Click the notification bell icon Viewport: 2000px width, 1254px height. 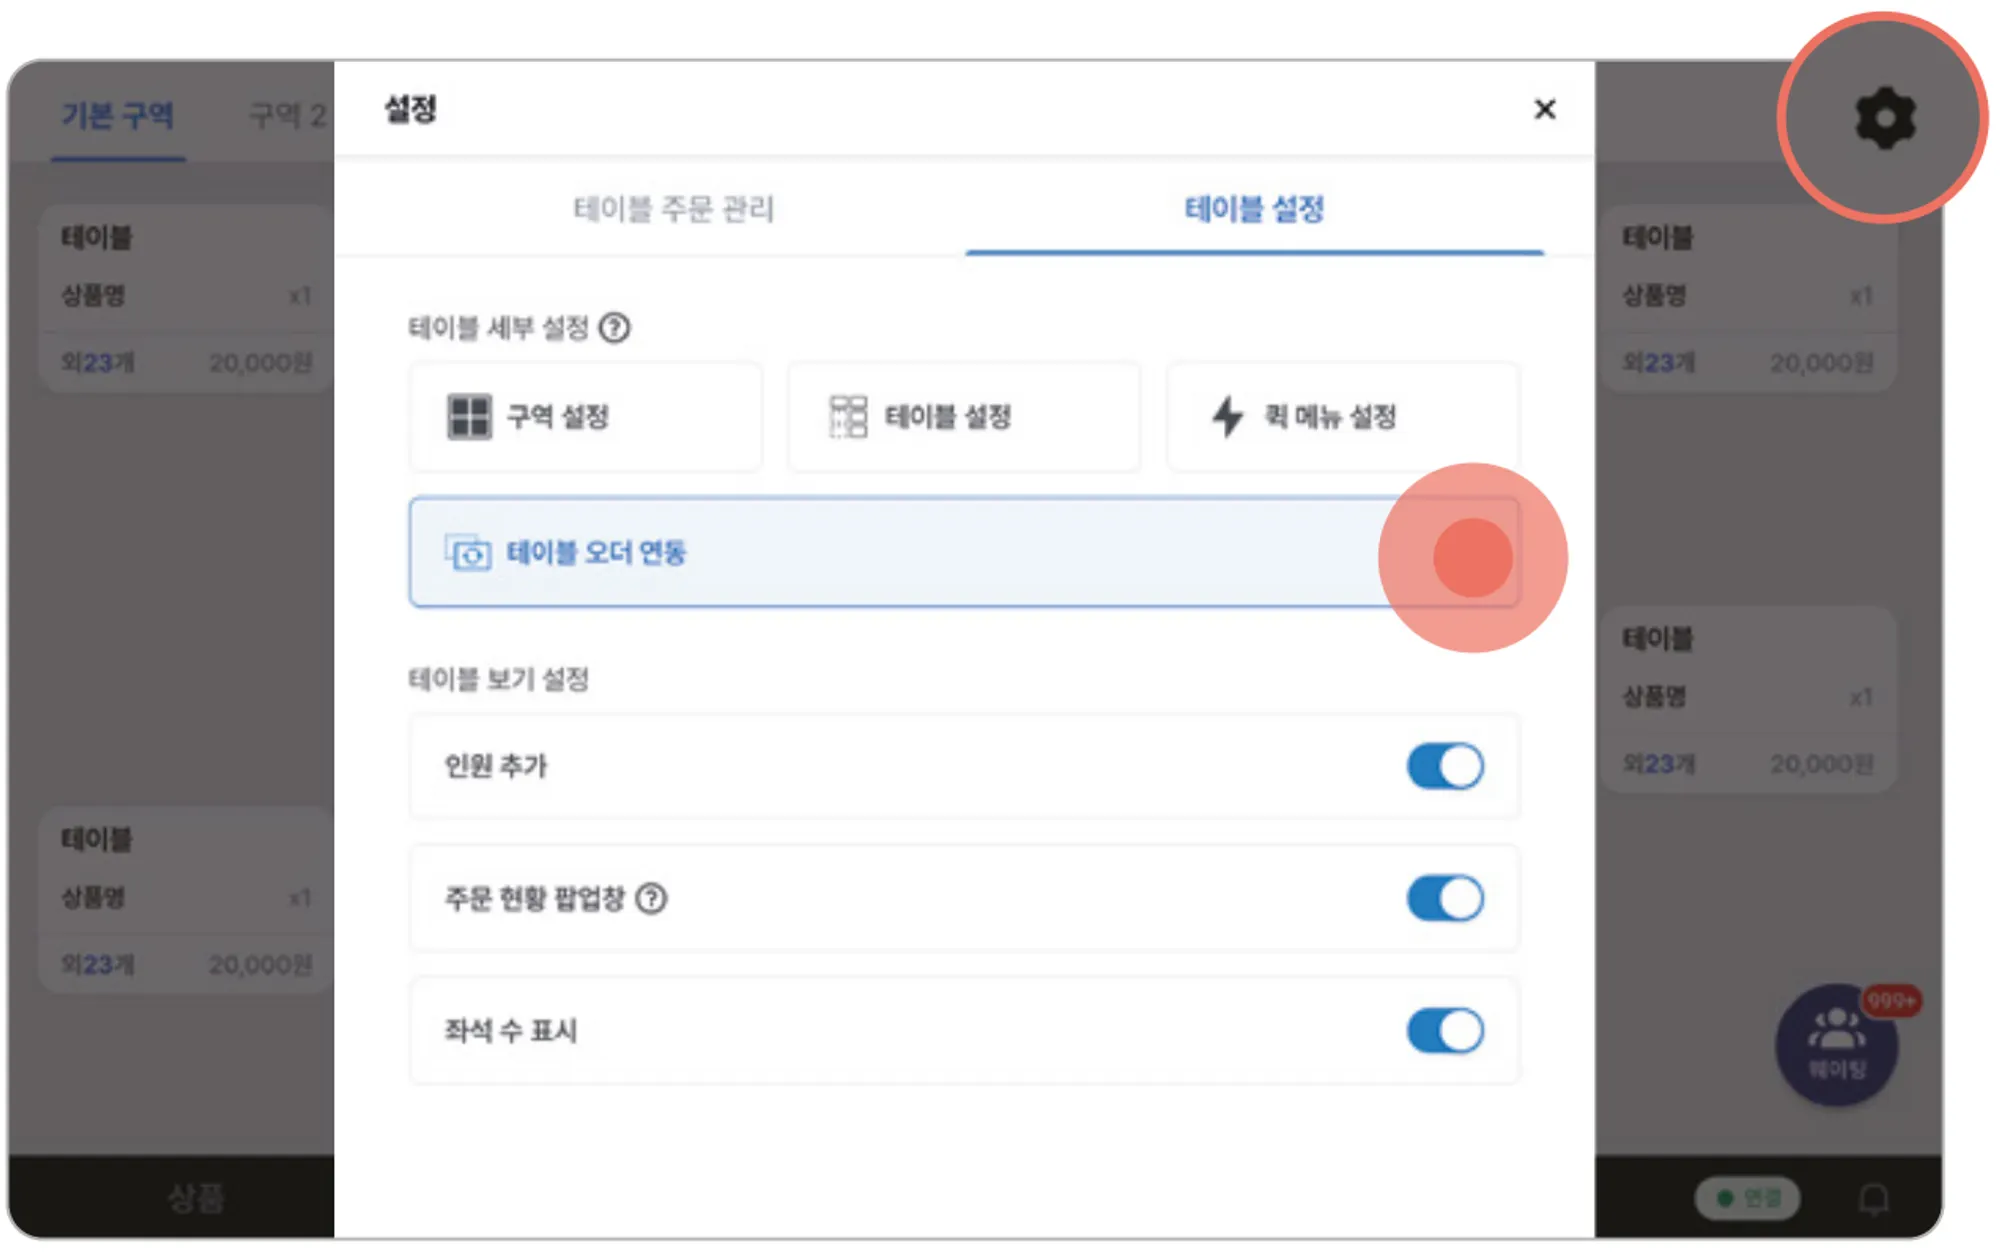pyautogui.click(x=1873, y=1198)
